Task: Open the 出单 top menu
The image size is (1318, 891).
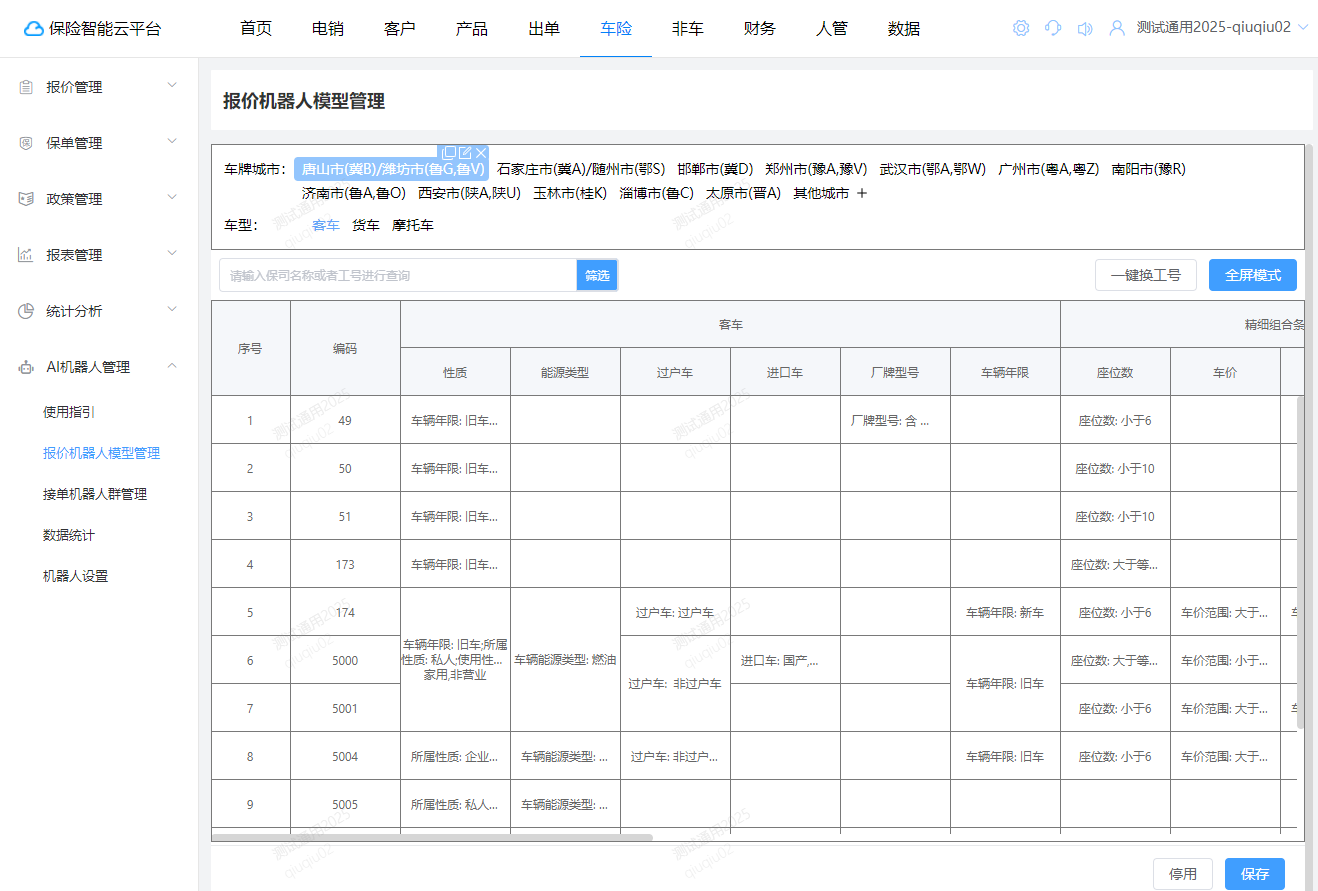Action: click(544, 29)
